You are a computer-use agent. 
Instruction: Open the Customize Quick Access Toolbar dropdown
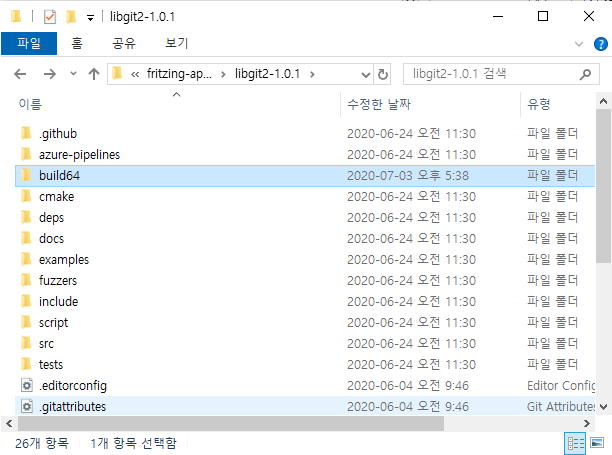(91, 18)
